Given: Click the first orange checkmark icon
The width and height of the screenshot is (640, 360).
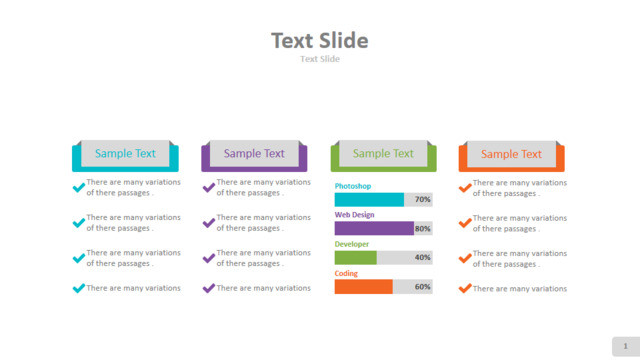Looking at the screenshot, I should click(465, 188).
